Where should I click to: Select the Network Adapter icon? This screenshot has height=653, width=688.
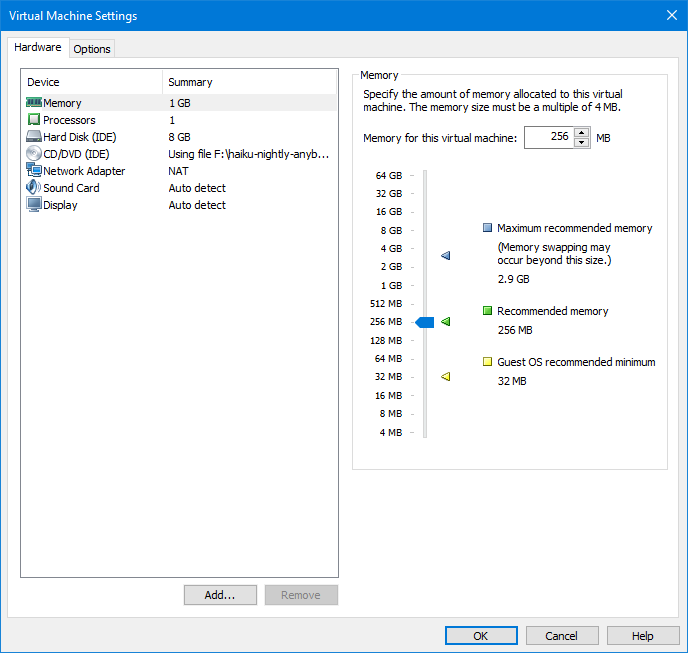(34, 171)
